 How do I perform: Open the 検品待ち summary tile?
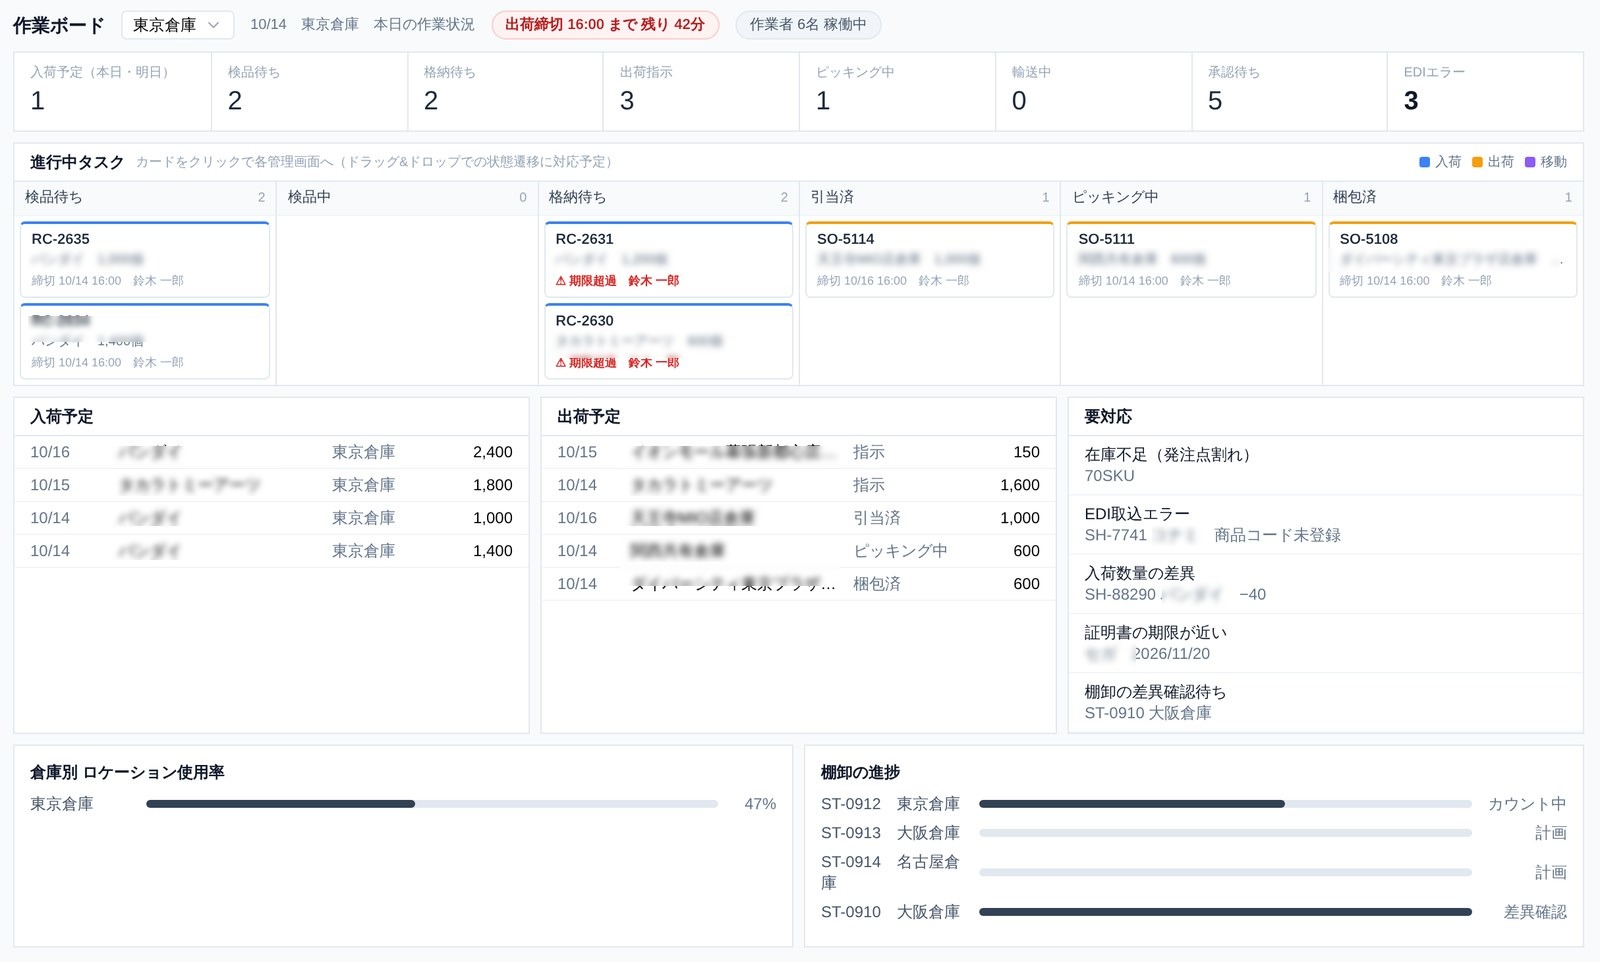[309, 92]
